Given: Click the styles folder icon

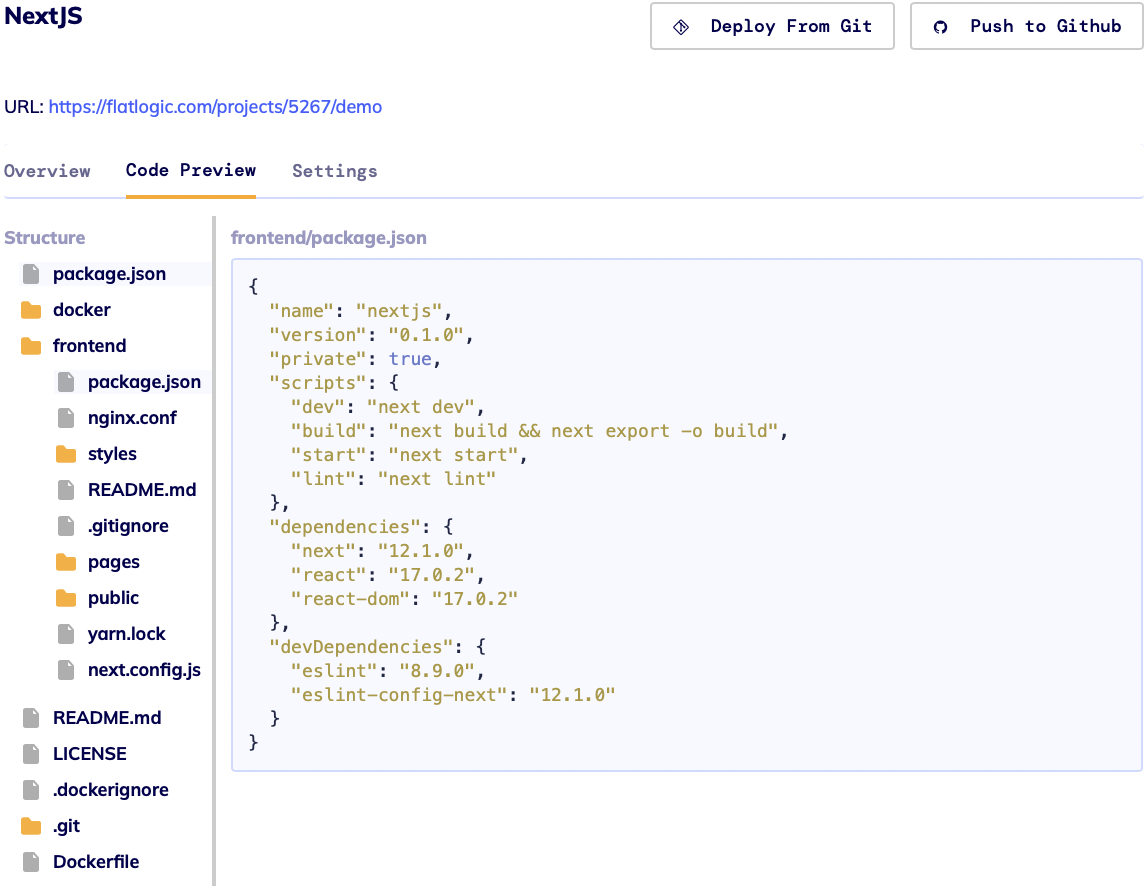Looking at the screenshot, I should coord(66,454).
